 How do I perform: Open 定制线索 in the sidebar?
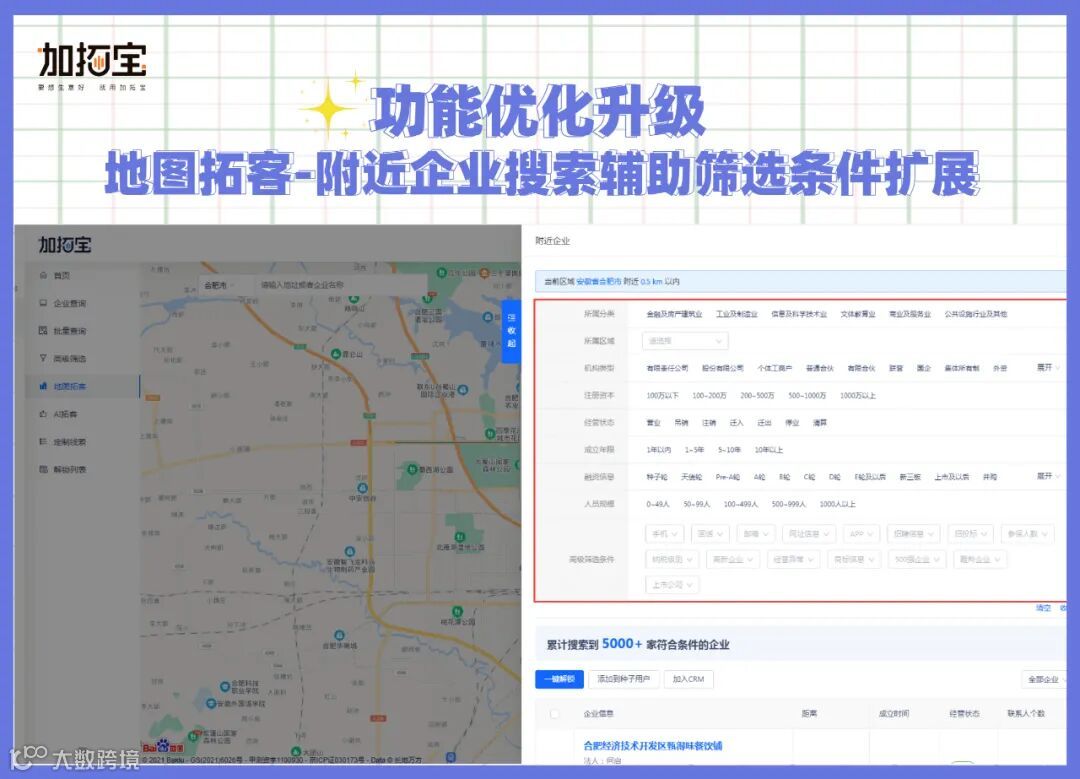[x=70, y=442]
